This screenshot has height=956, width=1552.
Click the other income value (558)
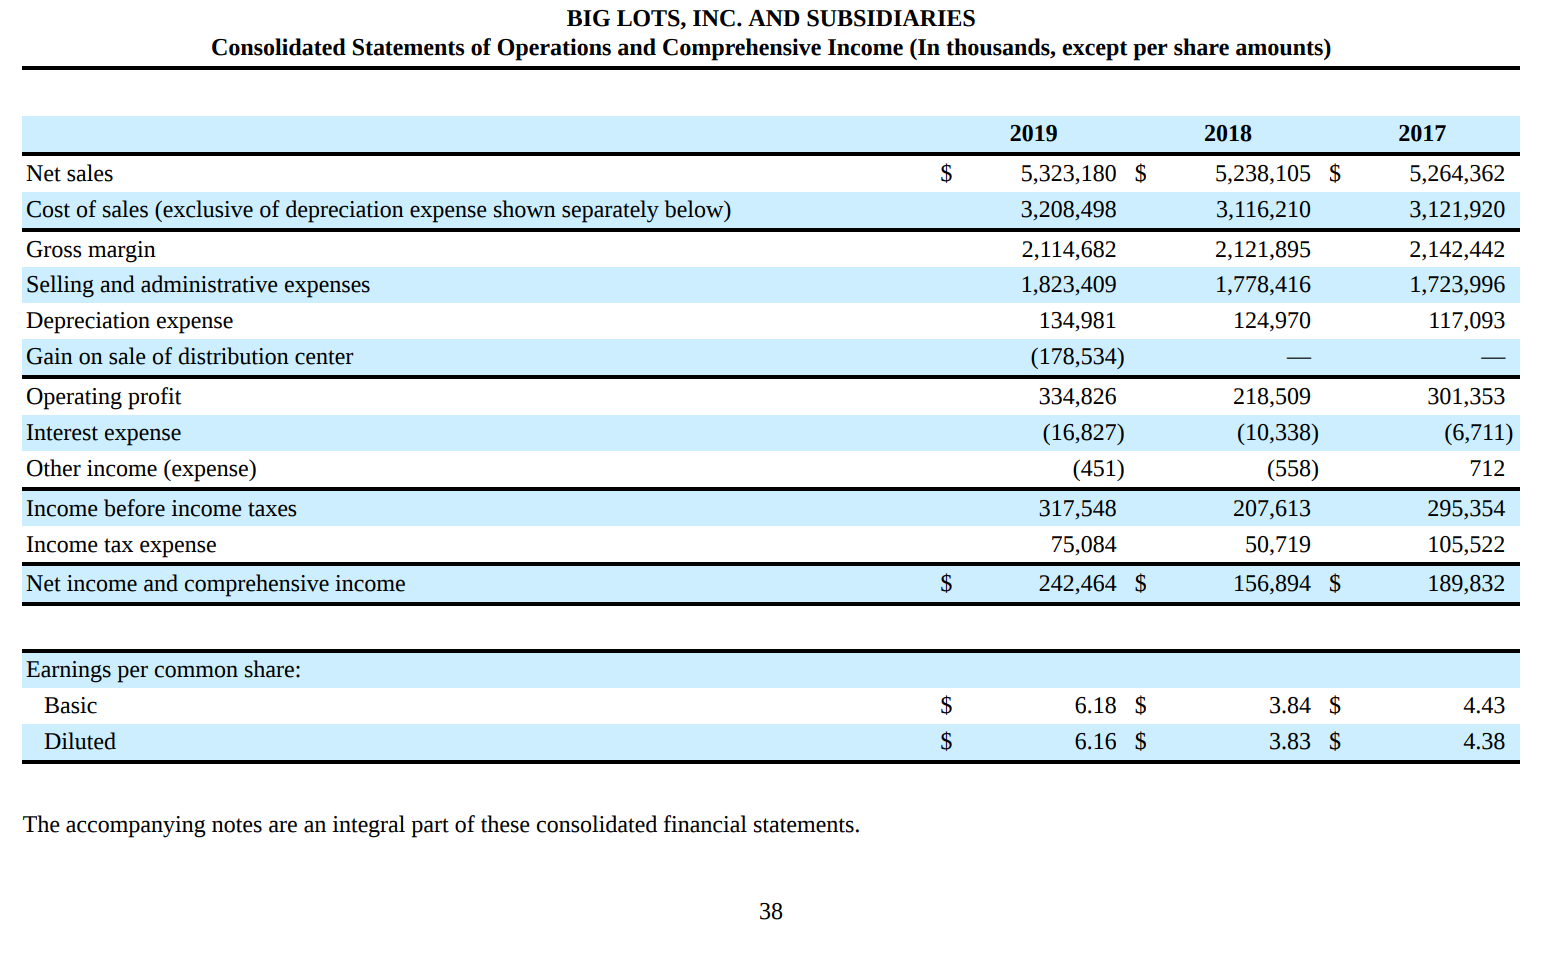point(1292,468)
